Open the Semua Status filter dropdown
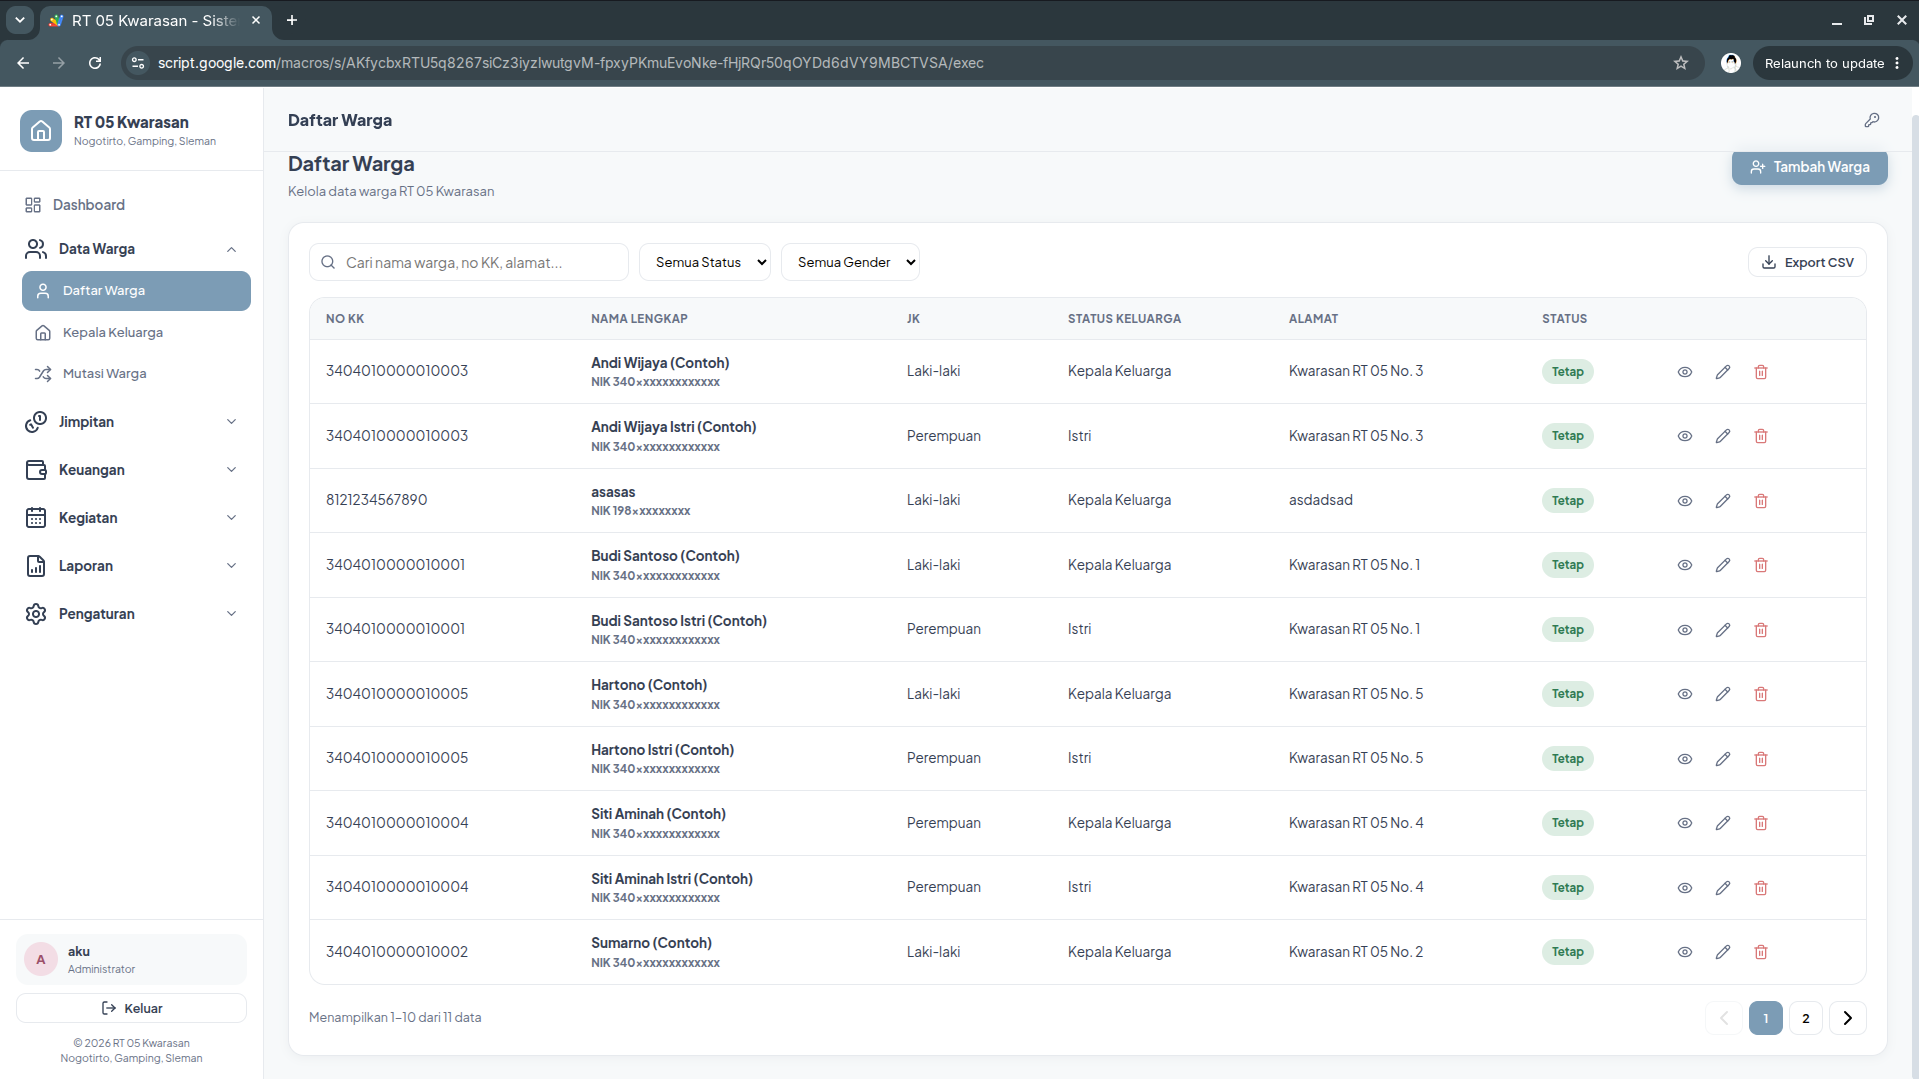 (x=705, y=262)
